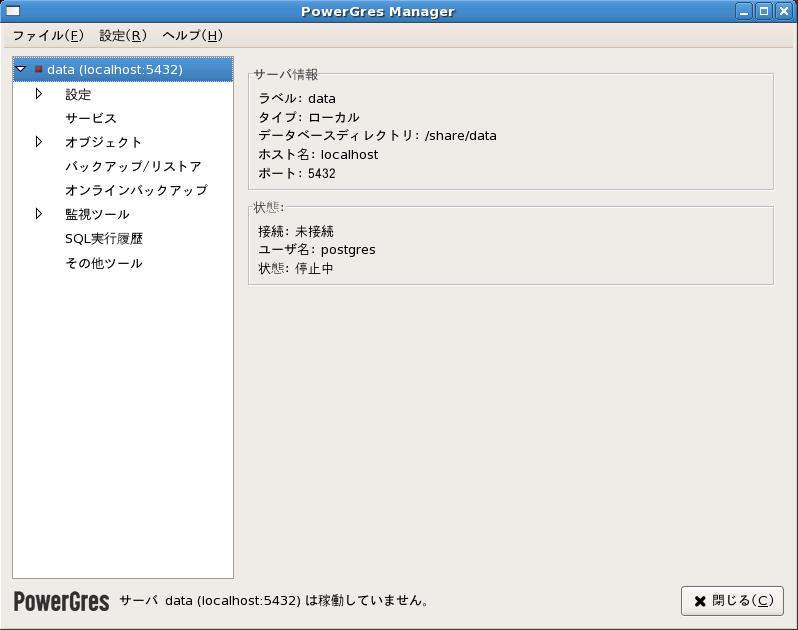Image resolution: width=798 pixels, height=630 pixels.
Task: Click the タイプ: ローカル text
Action: [x=308, y=117]
